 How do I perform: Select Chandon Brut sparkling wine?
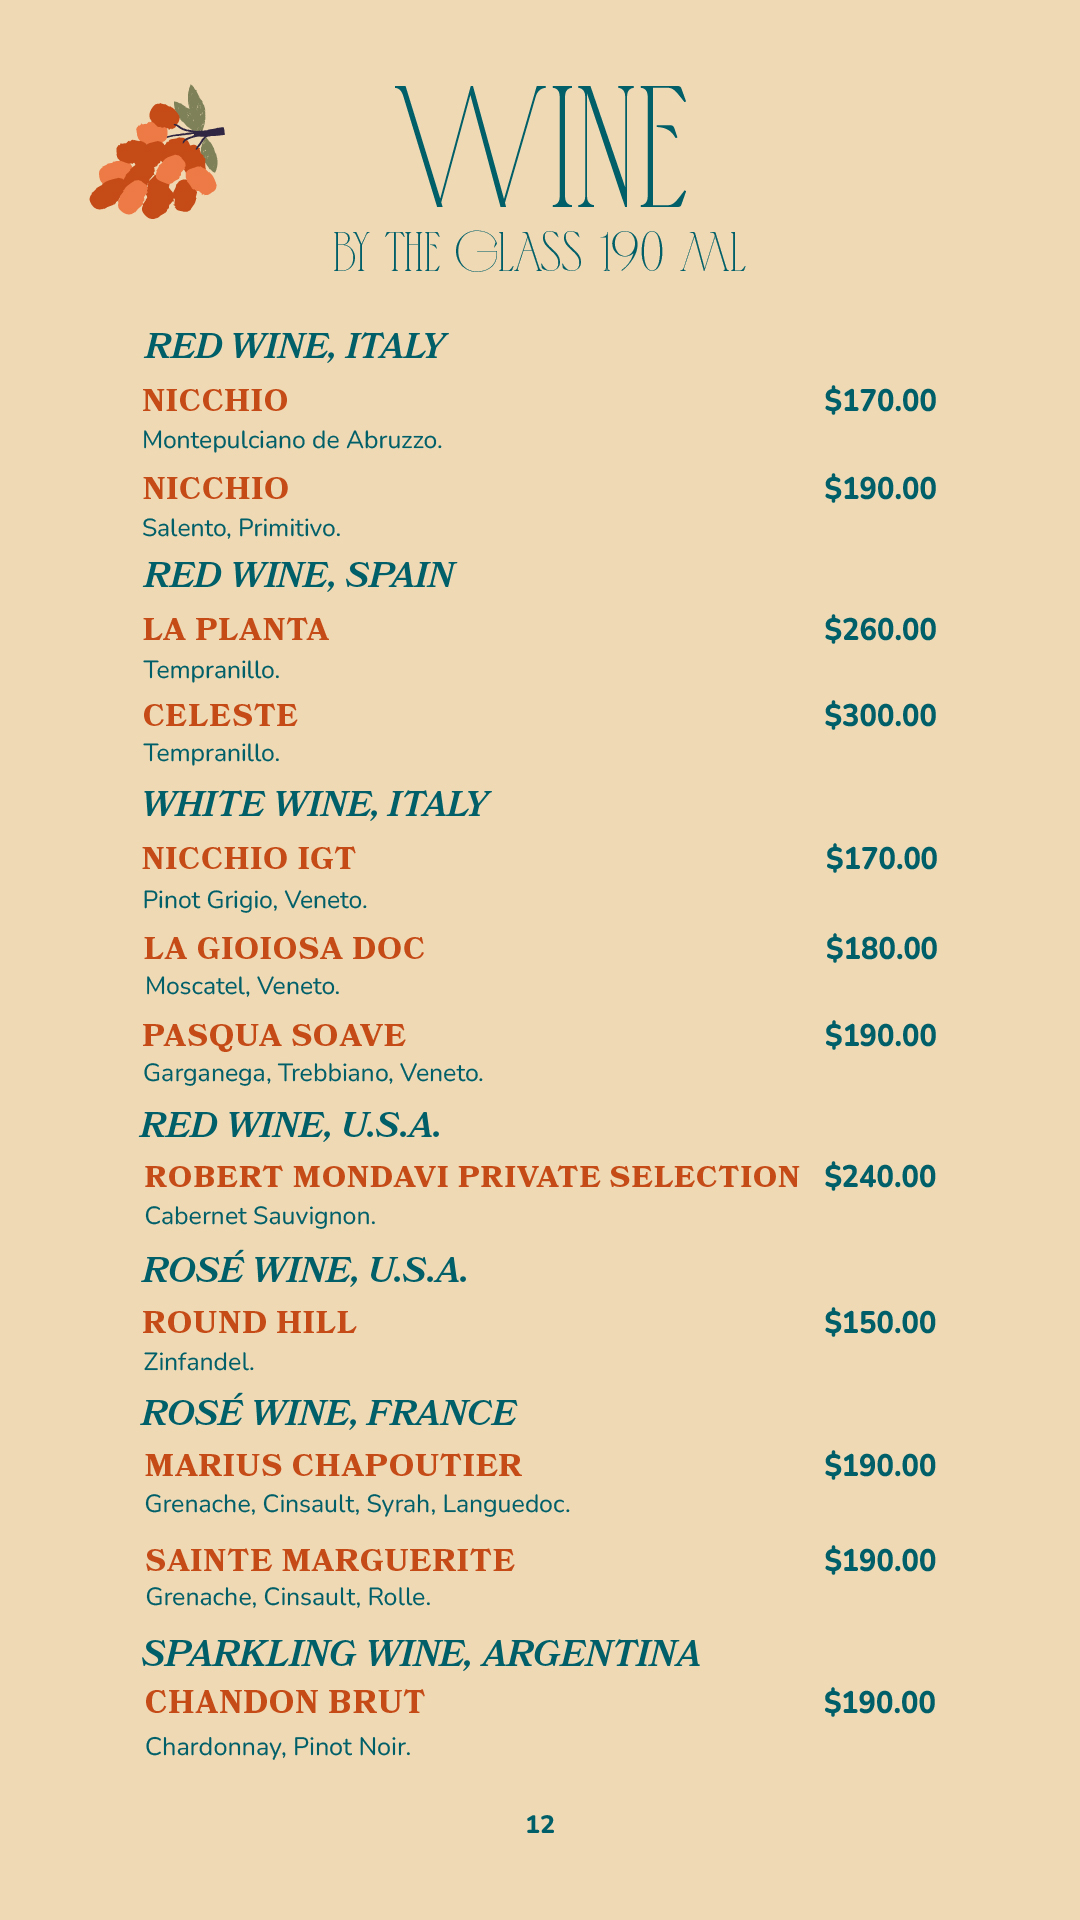285,1702
